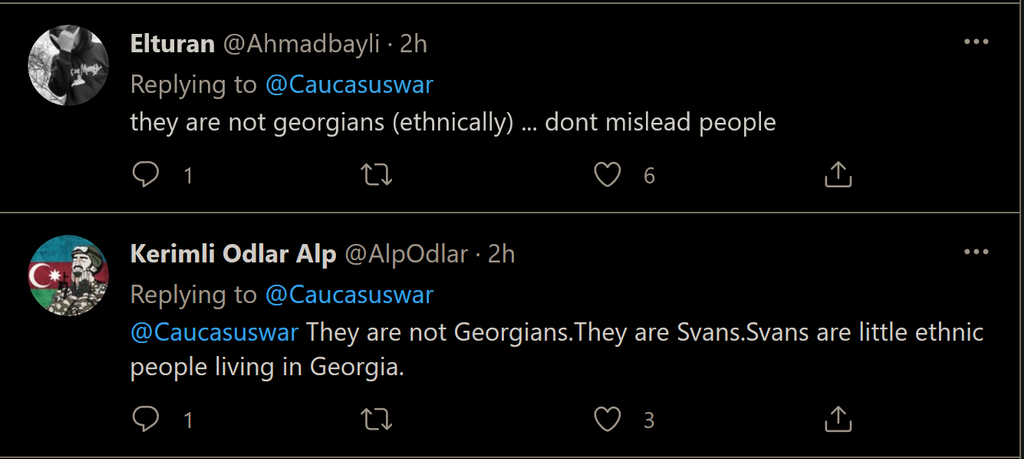Open Elturan's profile picture

click(68, 65)
